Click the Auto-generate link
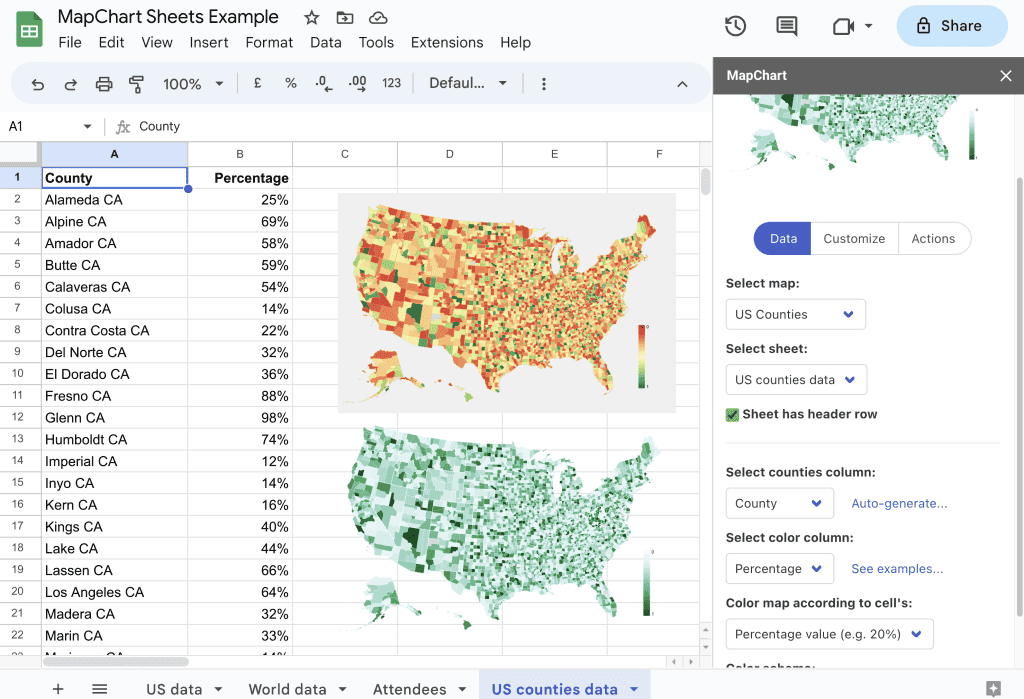 pos(899,503)
